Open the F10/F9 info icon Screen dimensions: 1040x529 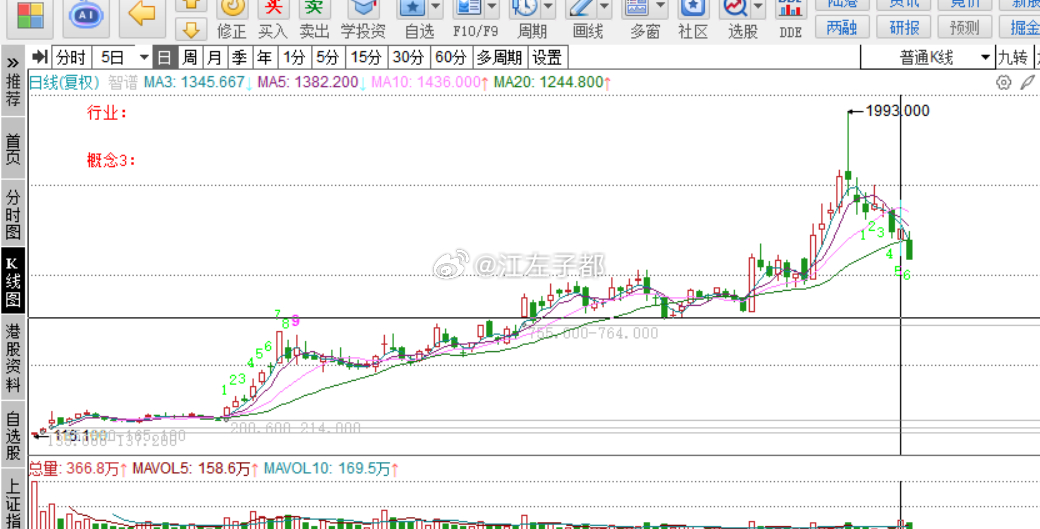point(468,8)
